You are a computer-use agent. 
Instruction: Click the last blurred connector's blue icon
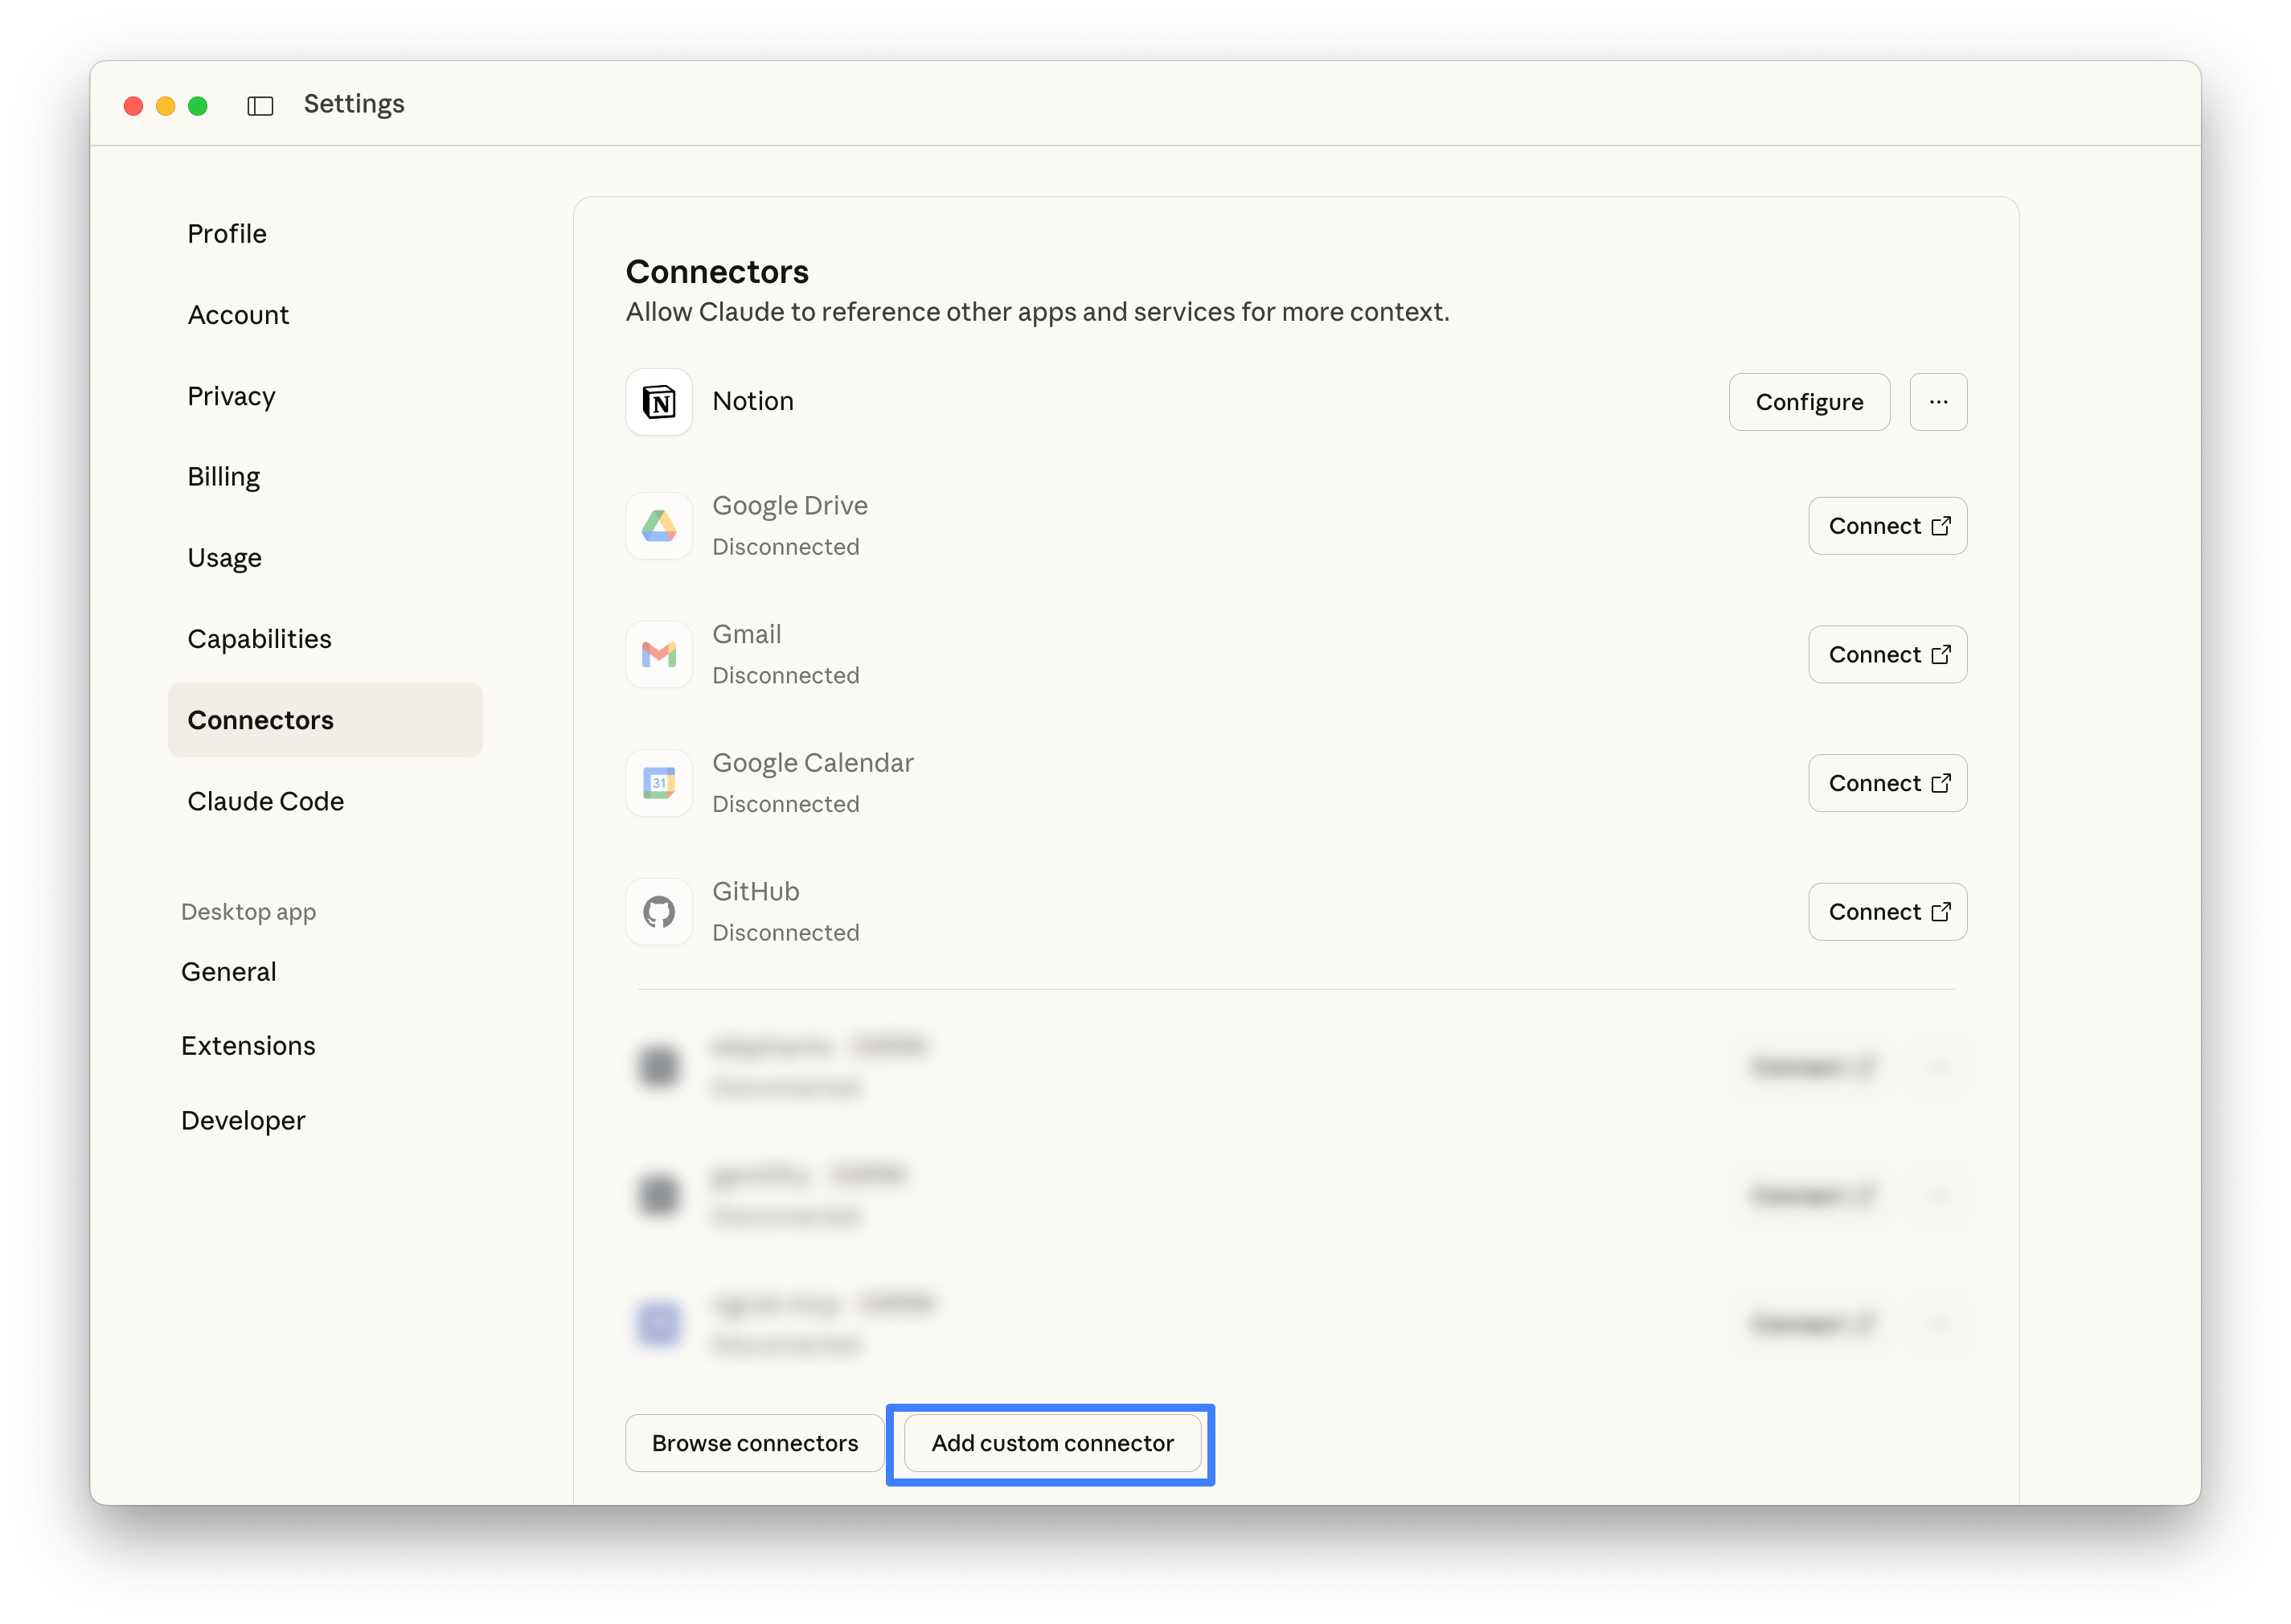point(659,1323)
